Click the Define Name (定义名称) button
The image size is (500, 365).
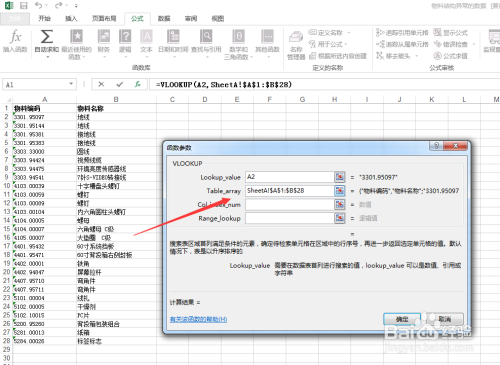pyautogui.click(x=326, y=33)
